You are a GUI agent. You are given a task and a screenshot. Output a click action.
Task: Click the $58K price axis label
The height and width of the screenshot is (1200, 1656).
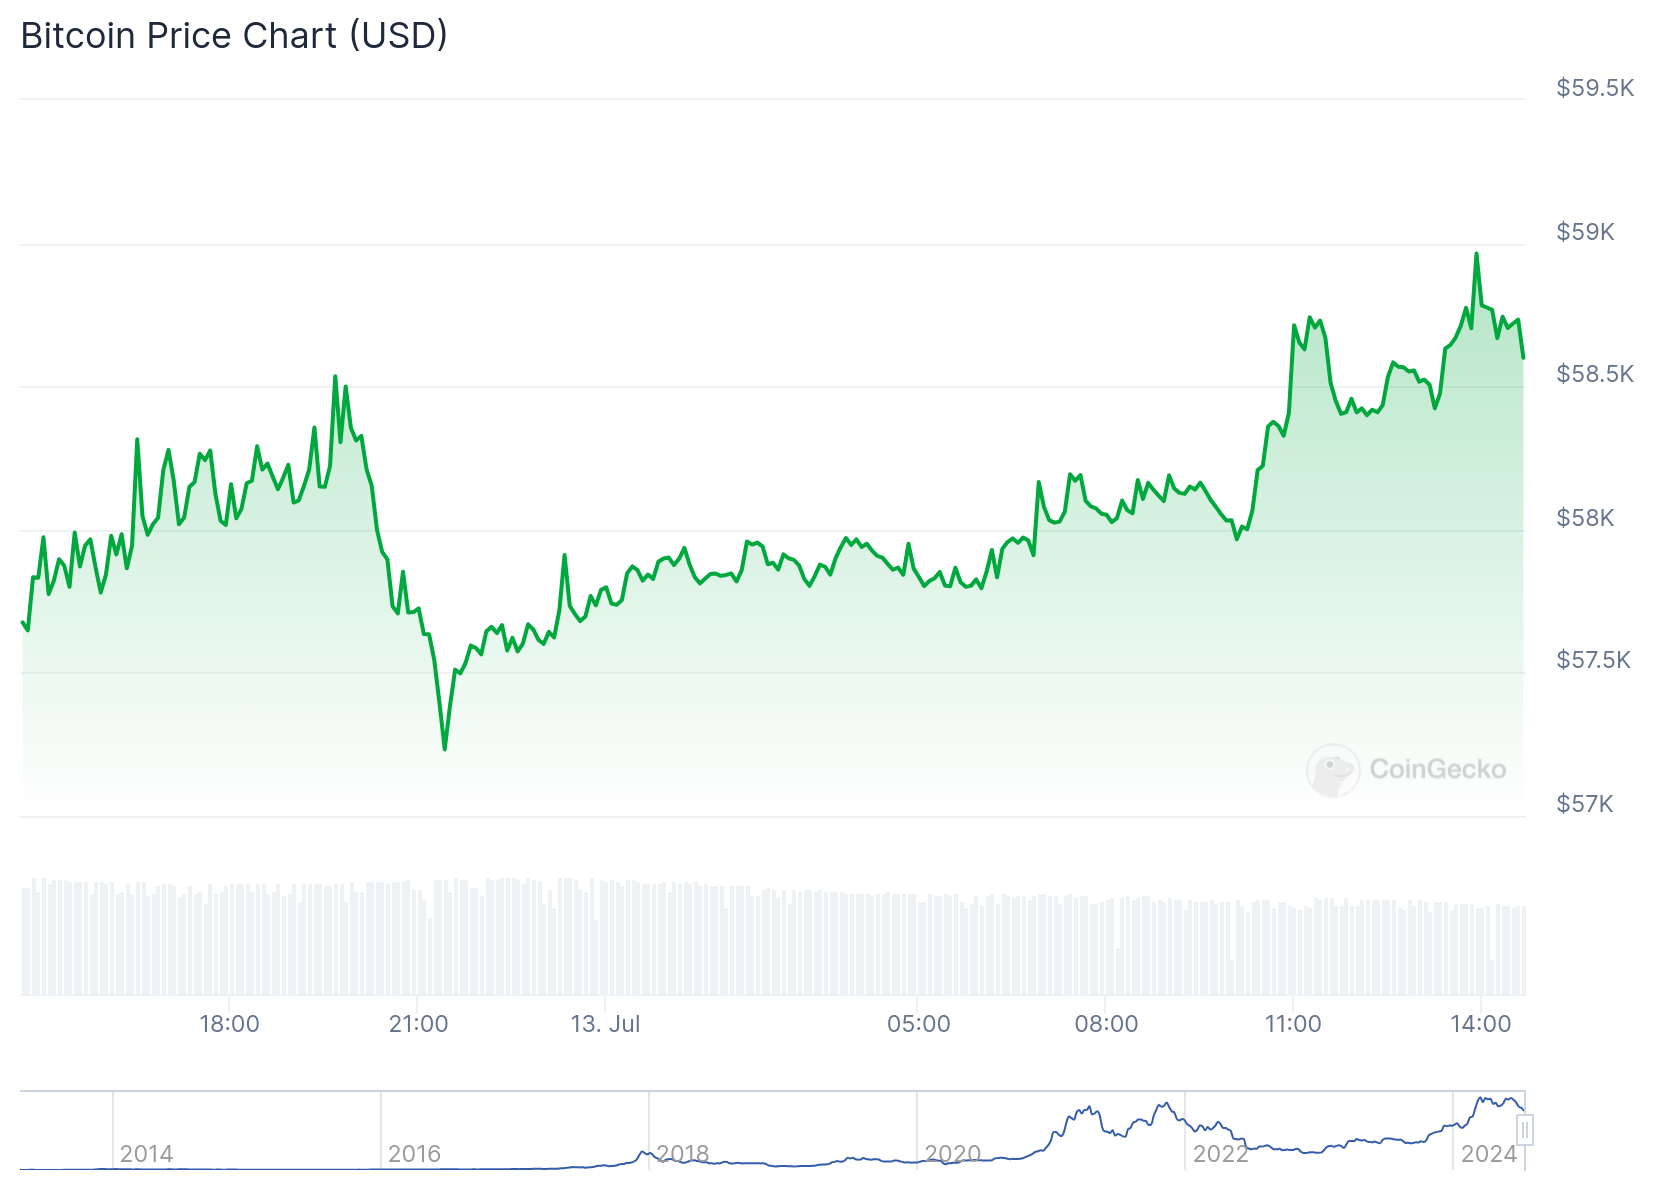[x=1585, y=518]
